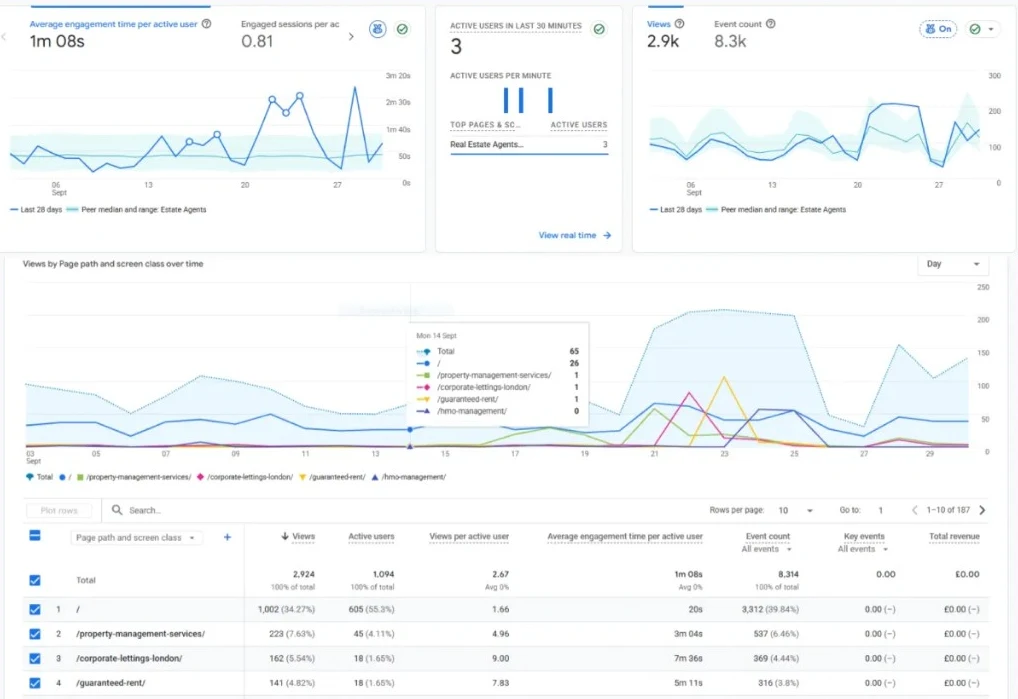Open the Day granularity dropdown

point(953,264)
